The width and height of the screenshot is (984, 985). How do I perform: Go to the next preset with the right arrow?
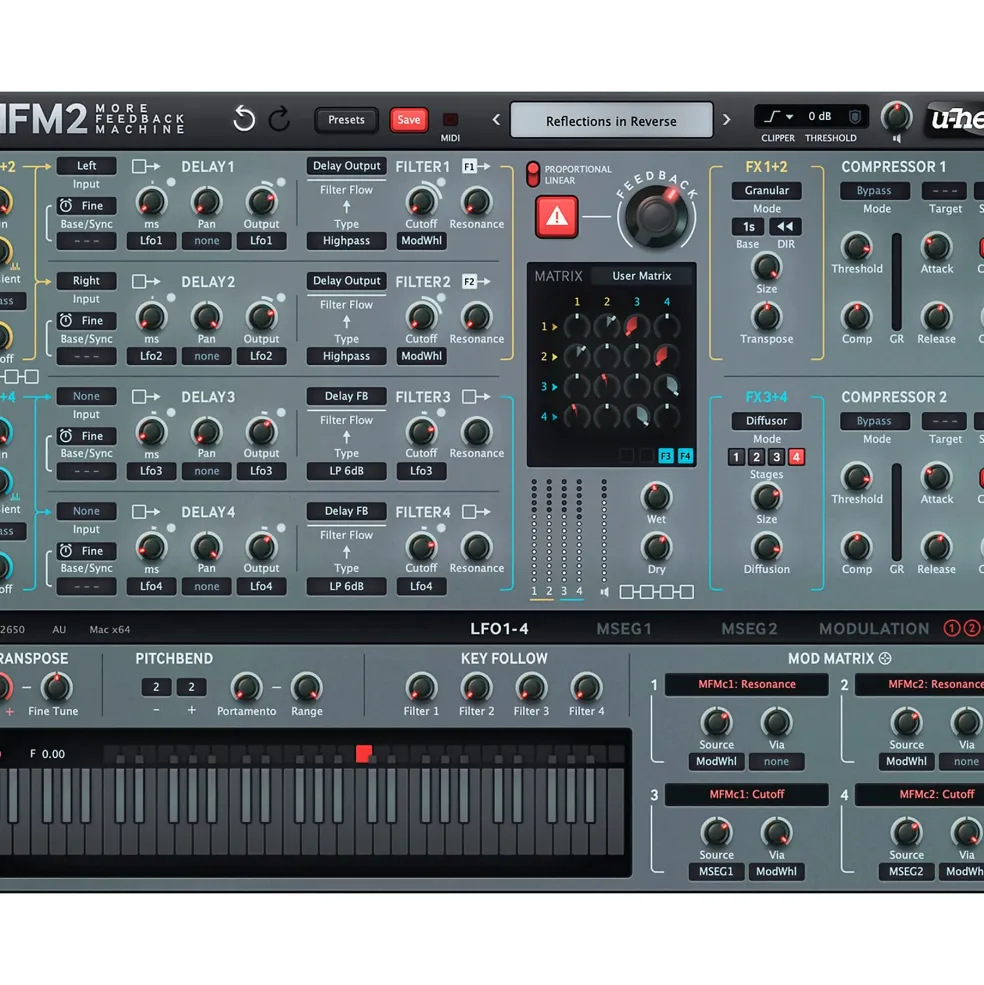click(727, 119)
